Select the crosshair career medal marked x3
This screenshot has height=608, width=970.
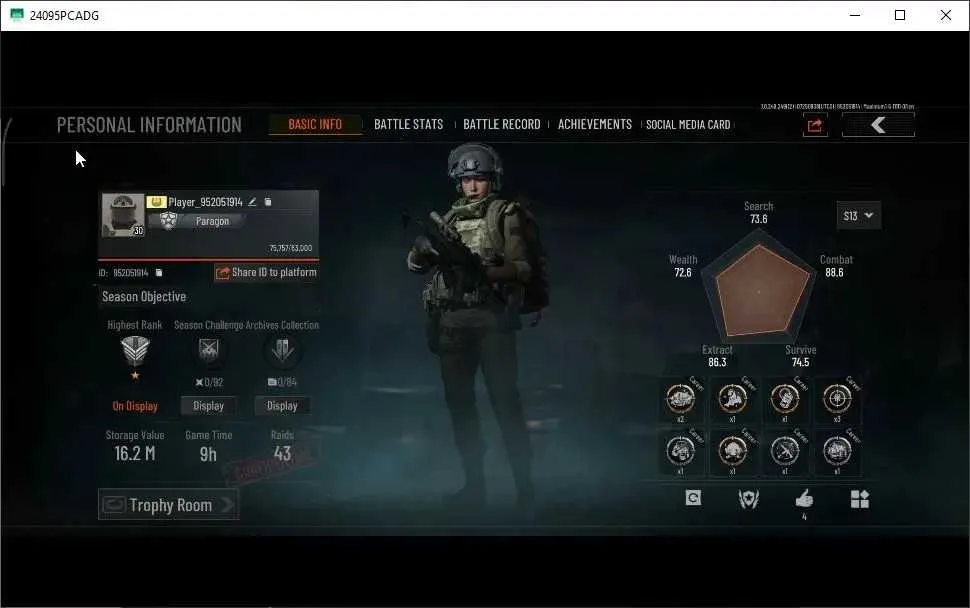837,400
